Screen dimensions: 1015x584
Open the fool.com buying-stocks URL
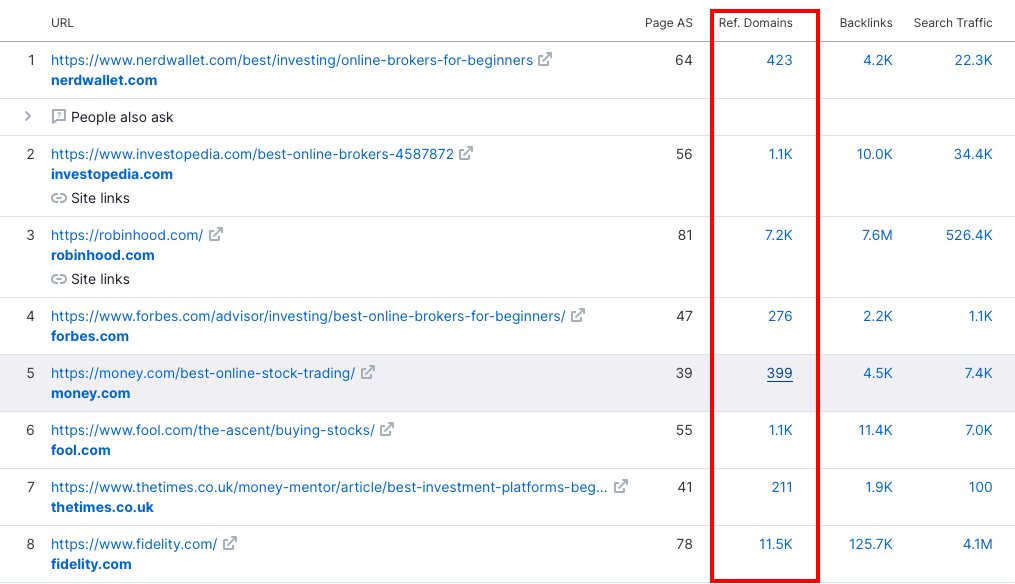[x=213, y=430]
